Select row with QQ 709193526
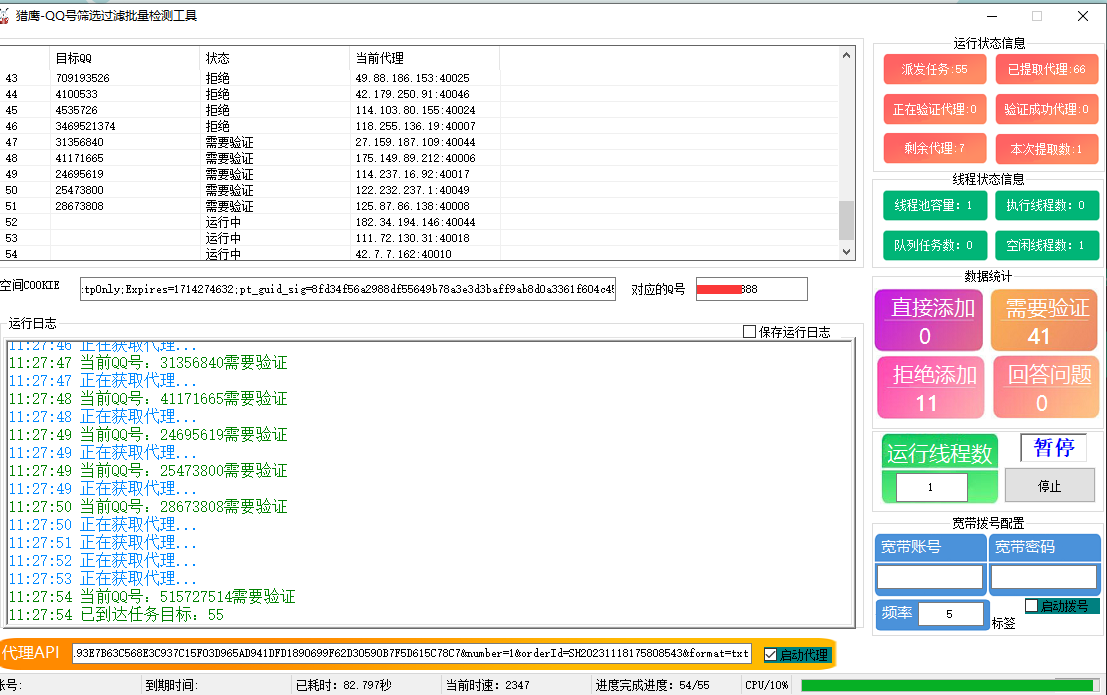The width and height of the screenshot is (1107, 695). pyautogui.click(x=419, y=78)
